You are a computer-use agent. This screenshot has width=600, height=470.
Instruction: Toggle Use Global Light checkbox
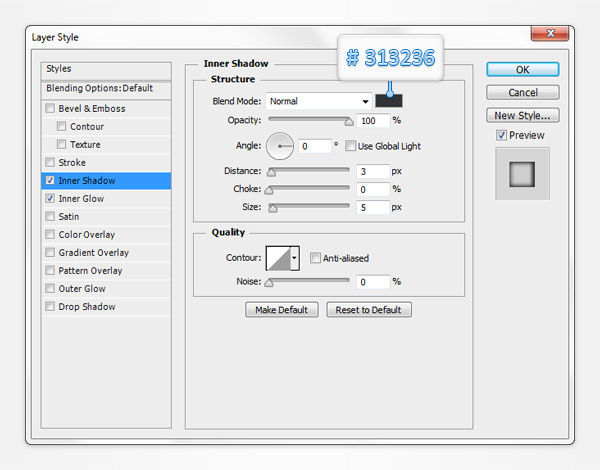point(351,146)
